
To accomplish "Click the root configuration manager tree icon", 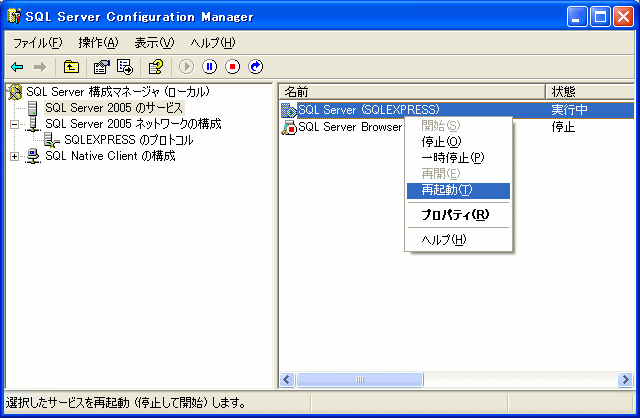I will click(15, 92).
